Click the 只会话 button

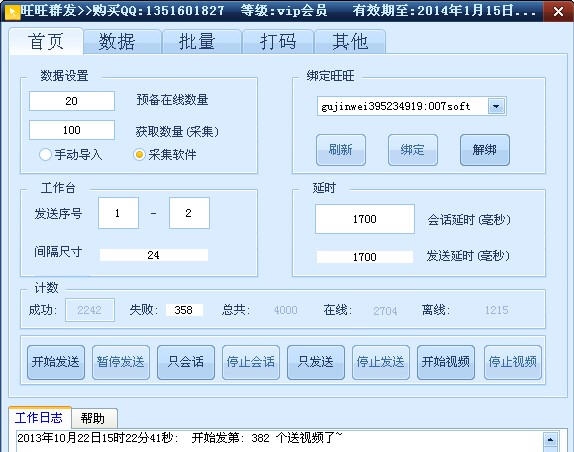click(186, 362)
